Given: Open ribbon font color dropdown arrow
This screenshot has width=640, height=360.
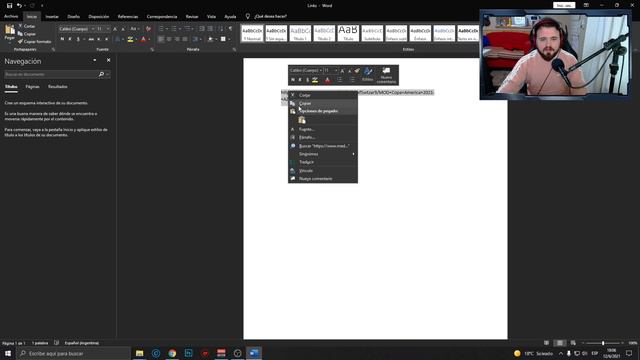Looking at the screenshot, I should (x=149, y=39).
